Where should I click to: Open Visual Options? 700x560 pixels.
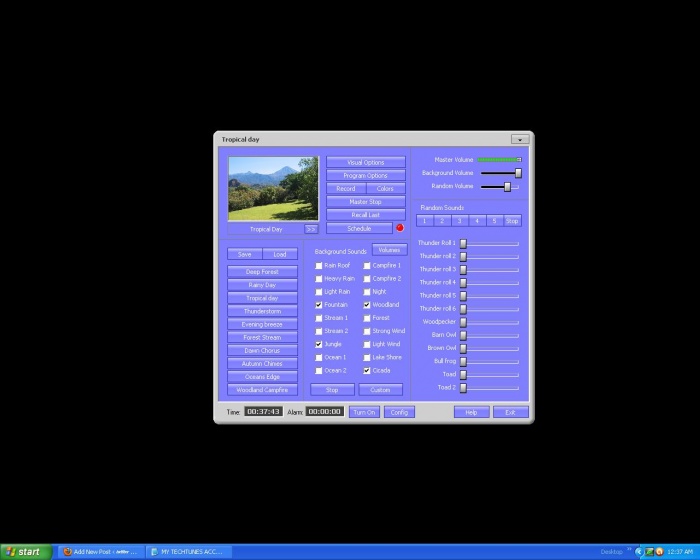(x=366, y=162)
